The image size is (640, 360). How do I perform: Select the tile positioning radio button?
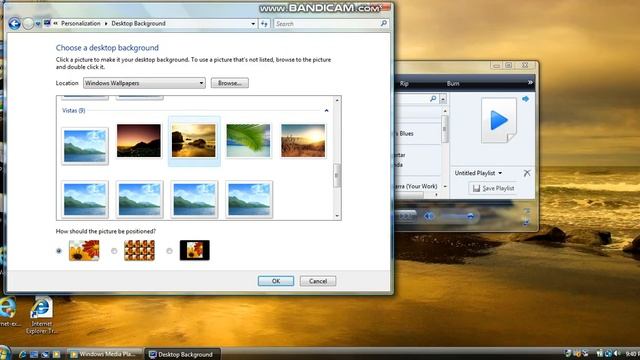[114, 251]
